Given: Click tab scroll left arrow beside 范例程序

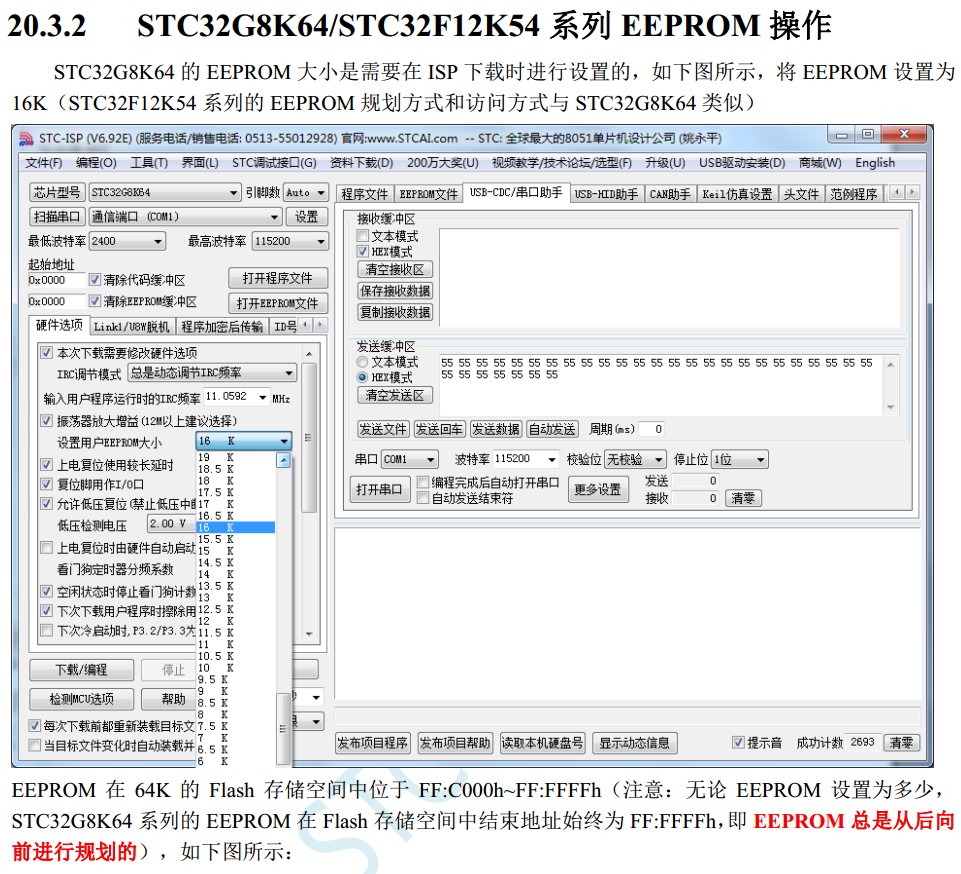Looking at the screenshot, I should [897, 193].
